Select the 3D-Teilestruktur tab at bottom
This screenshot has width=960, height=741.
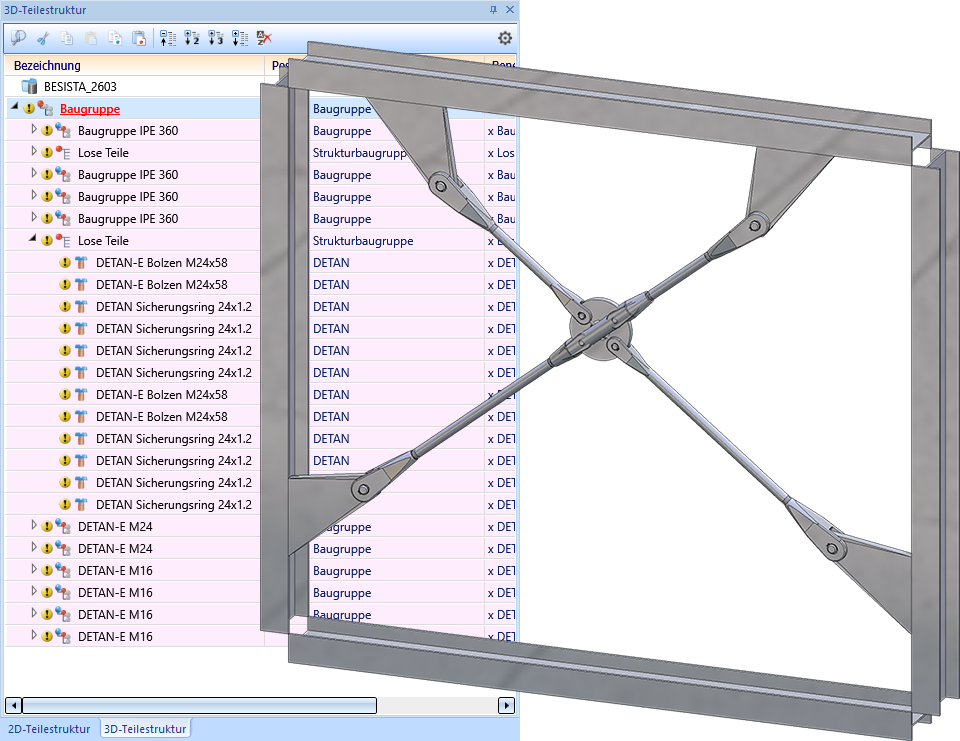pos(145,729)
